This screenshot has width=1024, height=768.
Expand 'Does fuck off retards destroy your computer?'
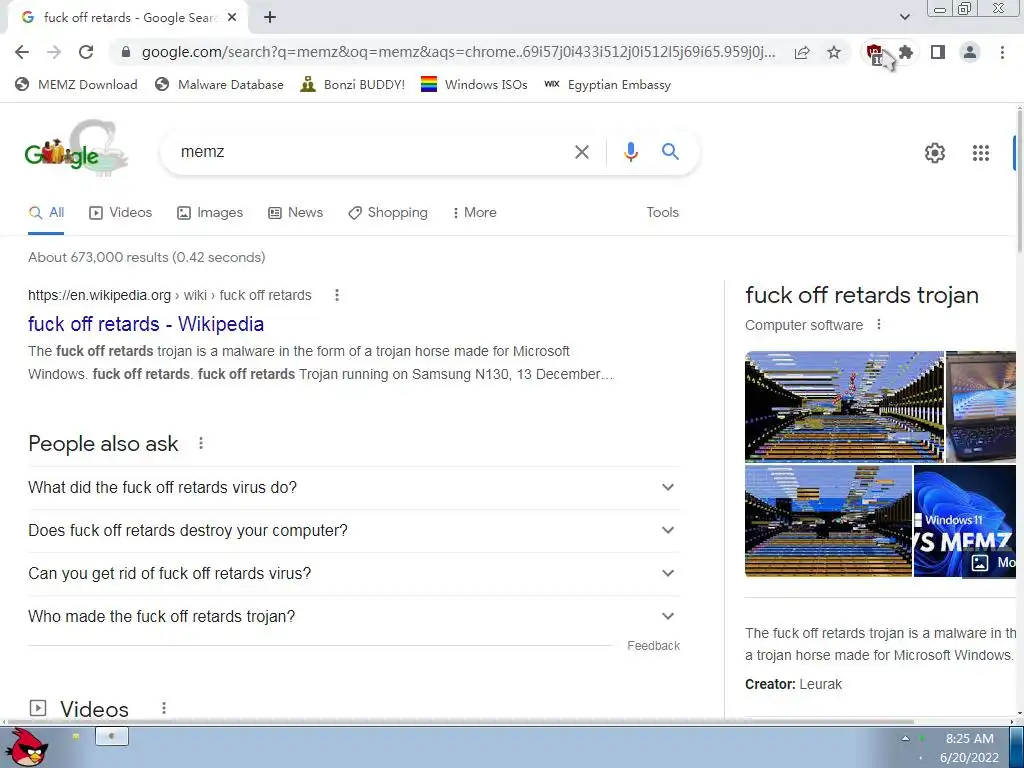pos(354,530)
